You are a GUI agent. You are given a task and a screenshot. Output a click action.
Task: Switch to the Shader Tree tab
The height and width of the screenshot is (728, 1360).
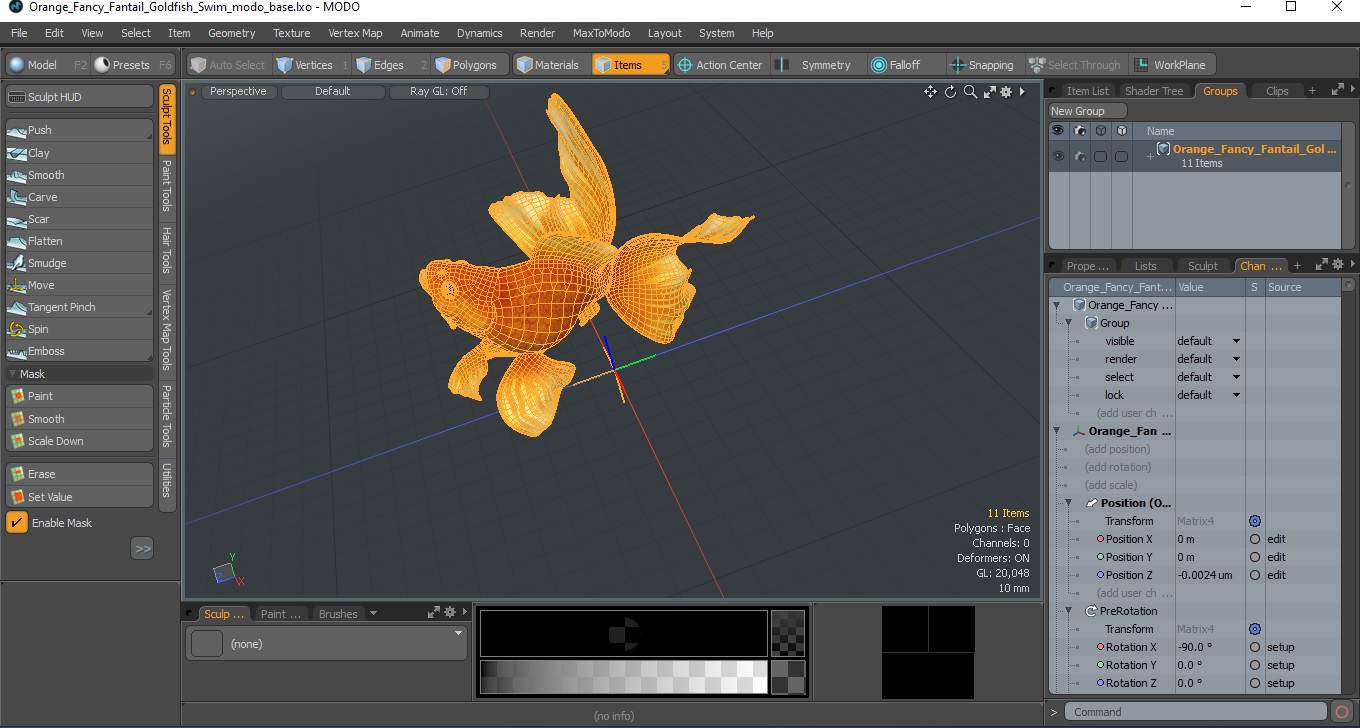(1153, 91)
